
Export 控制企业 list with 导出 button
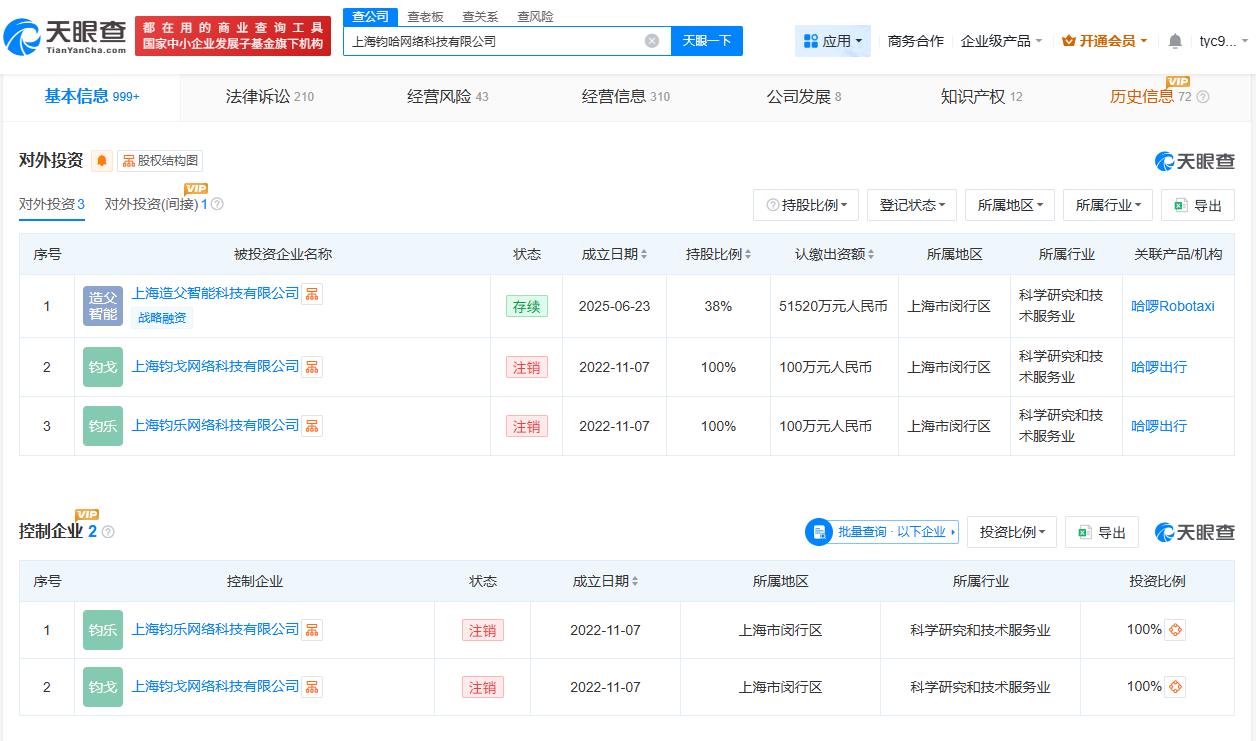[1101, 533]
